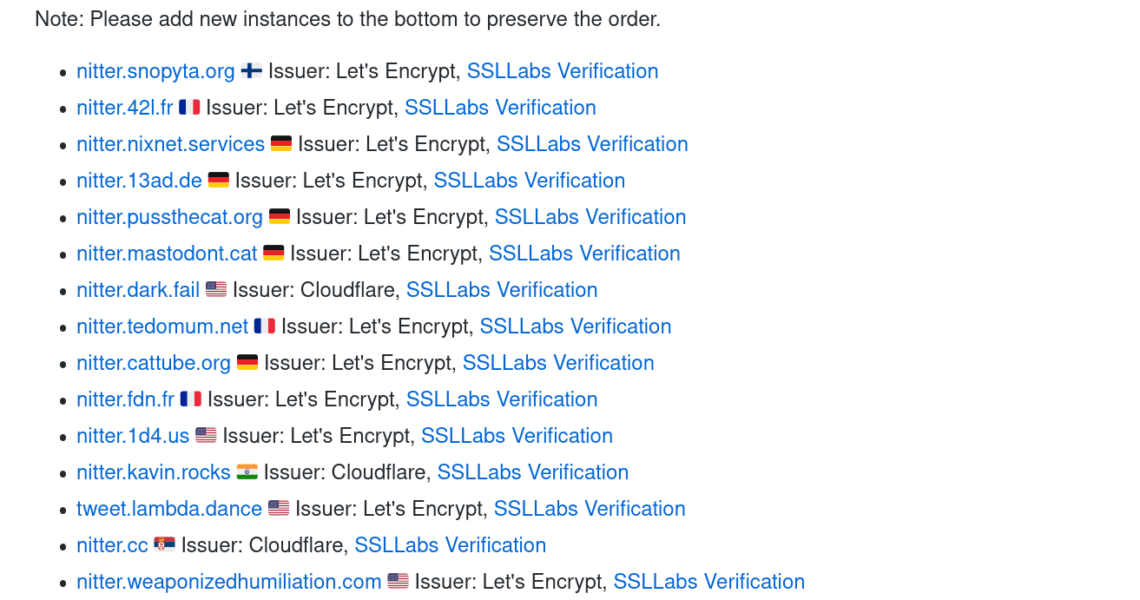Open SSLLabs Verification for nitter.kavin.rocks
Image resolution: width=1140 pixels, height=600 pixels.
click(x=533, y=472)
